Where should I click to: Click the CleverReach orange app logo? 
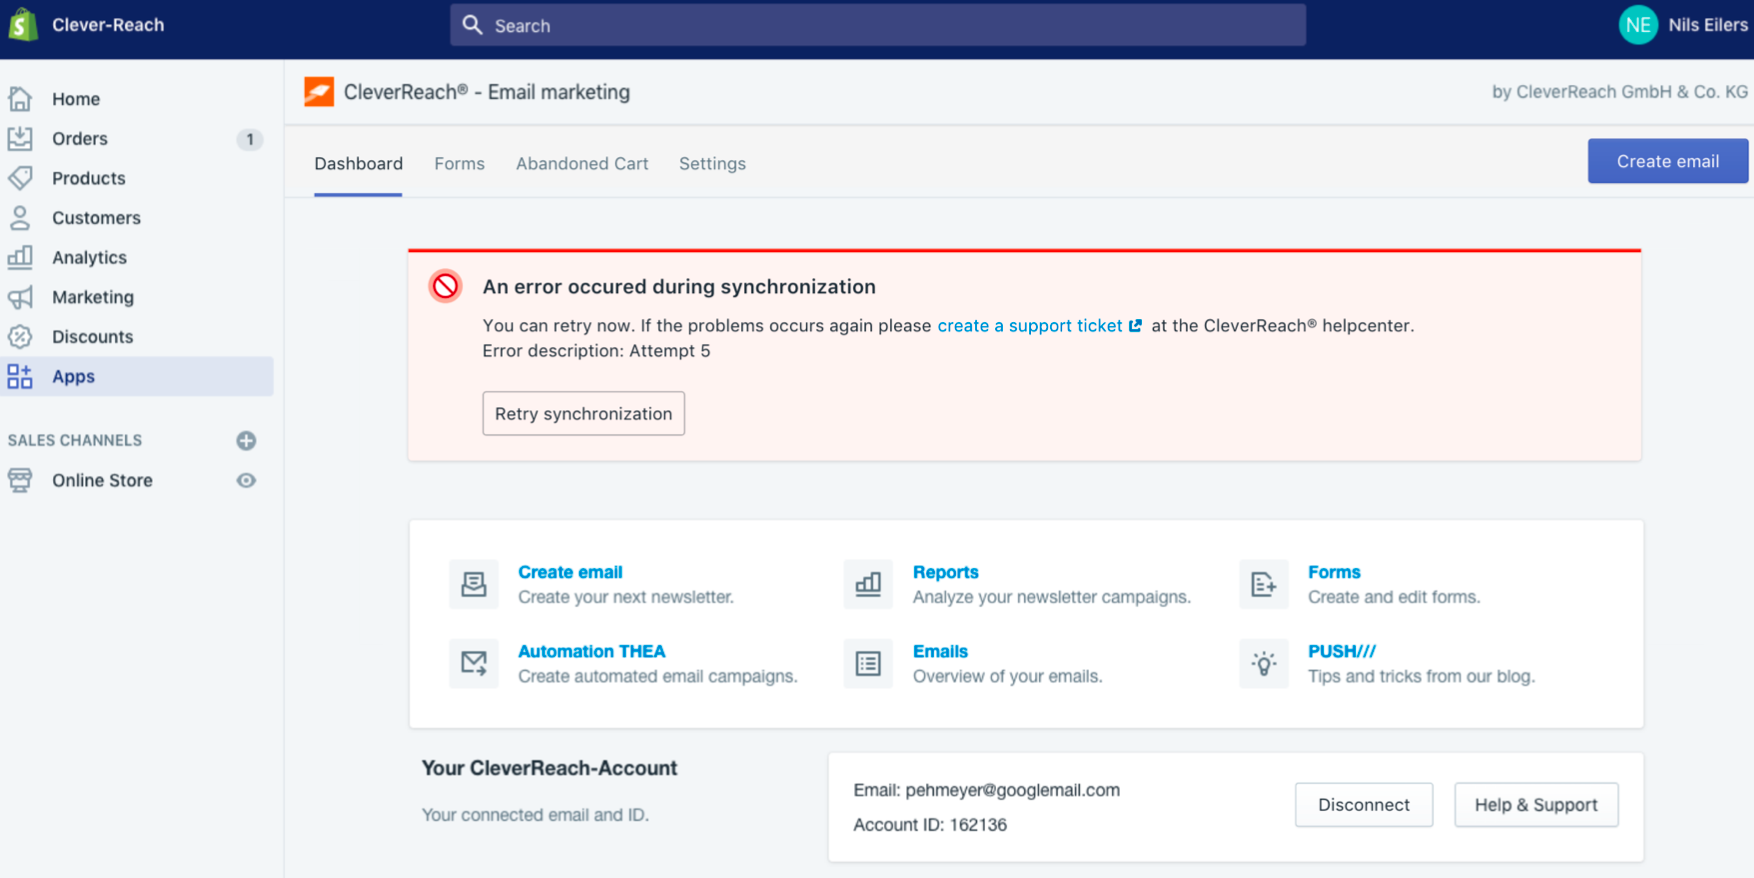click(319, 92)
